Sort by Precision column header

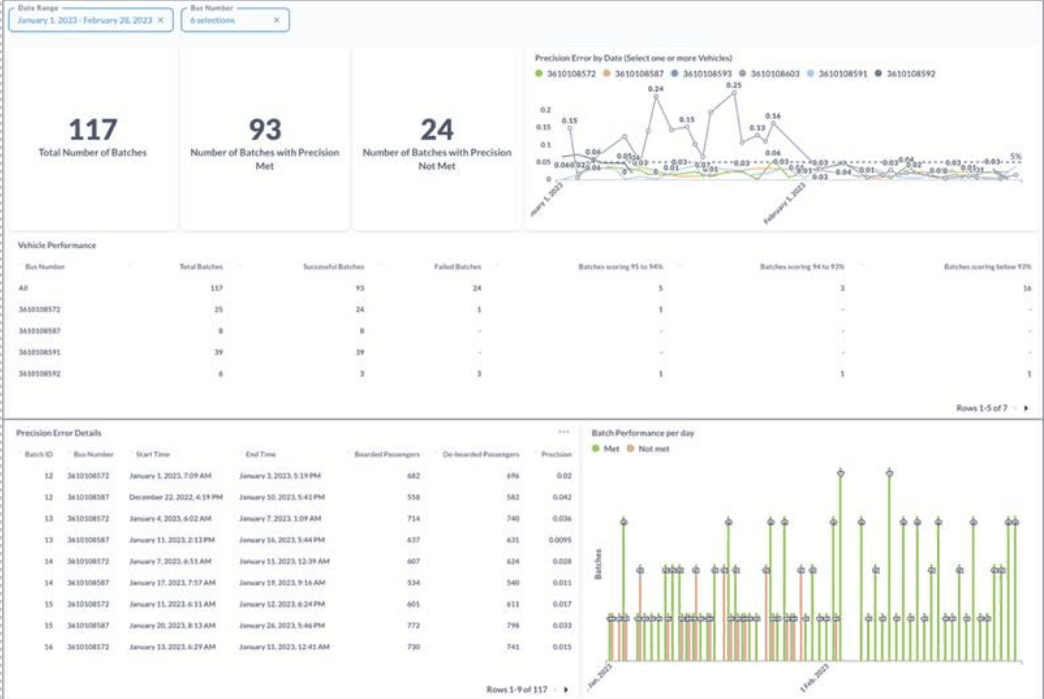(x=557, y=455)
